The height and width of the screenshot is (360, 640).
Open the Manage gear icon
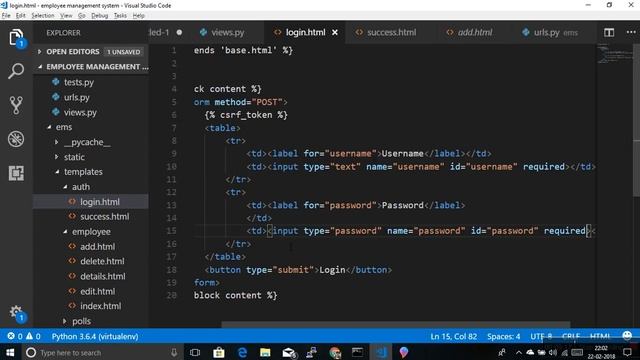[16, 313]
